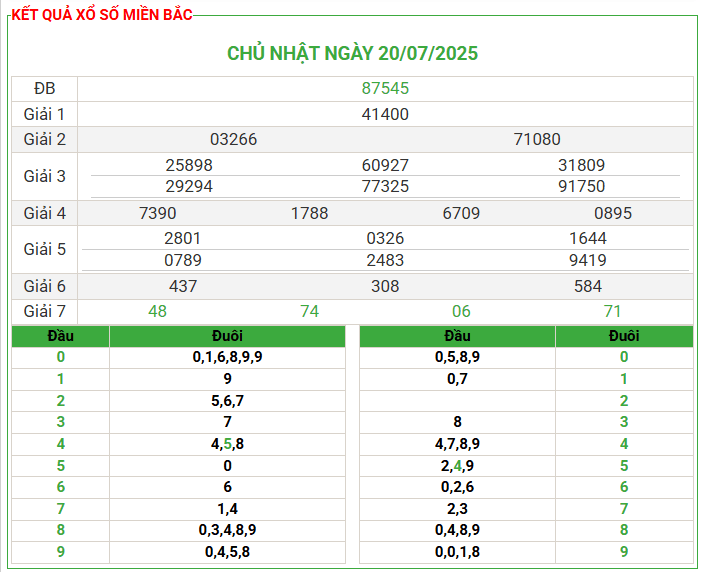The image size is (702, 572).
Task: Select Giải 5 number 2801
Action: click(x=182, y=239)
